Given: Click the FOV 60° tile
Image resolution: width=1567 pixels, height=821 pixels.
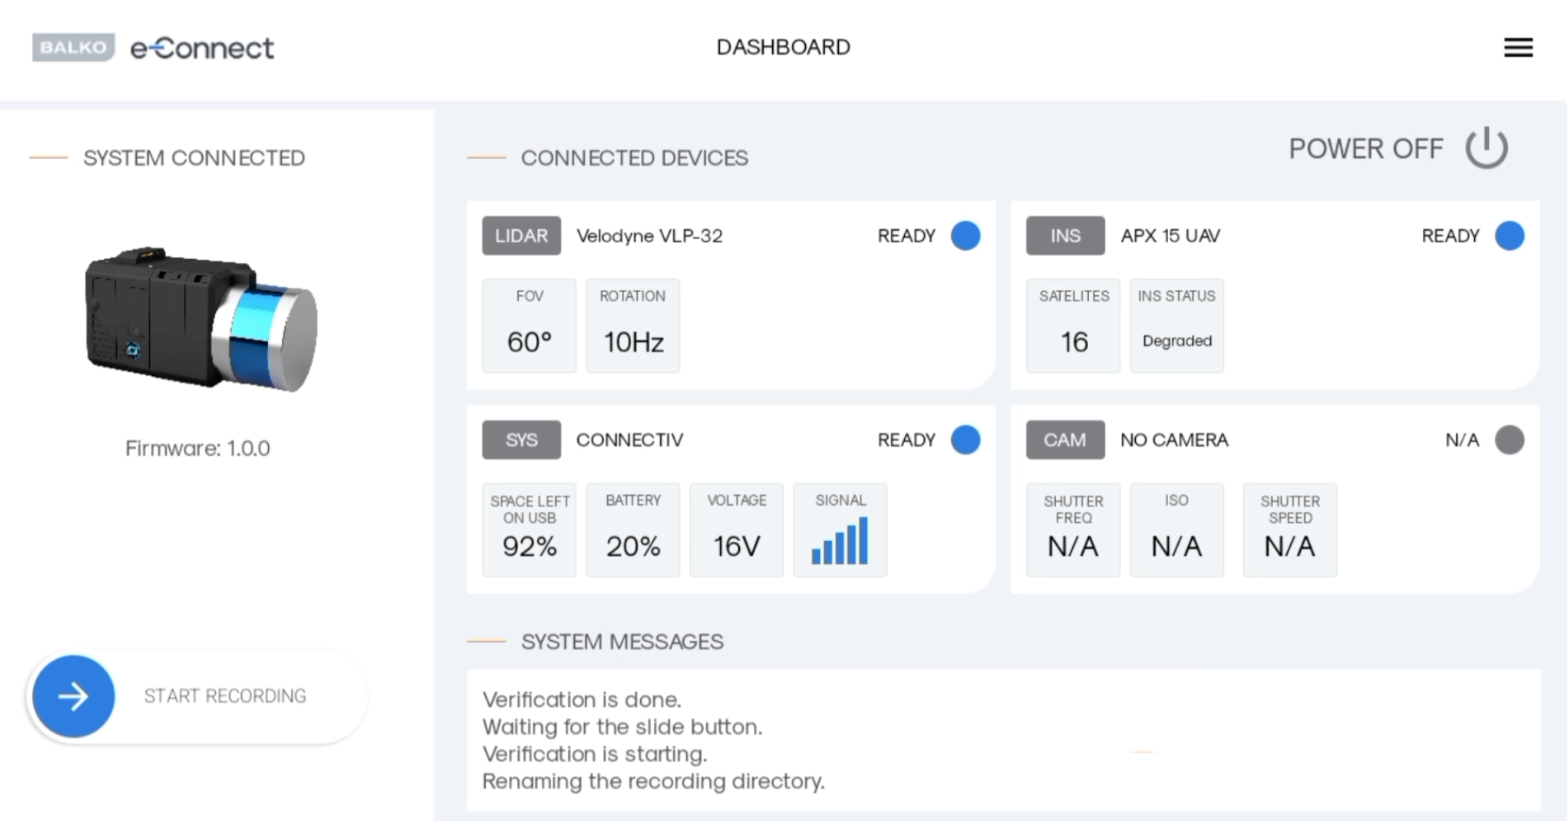Looking at the screenshot, I should 529,326.
